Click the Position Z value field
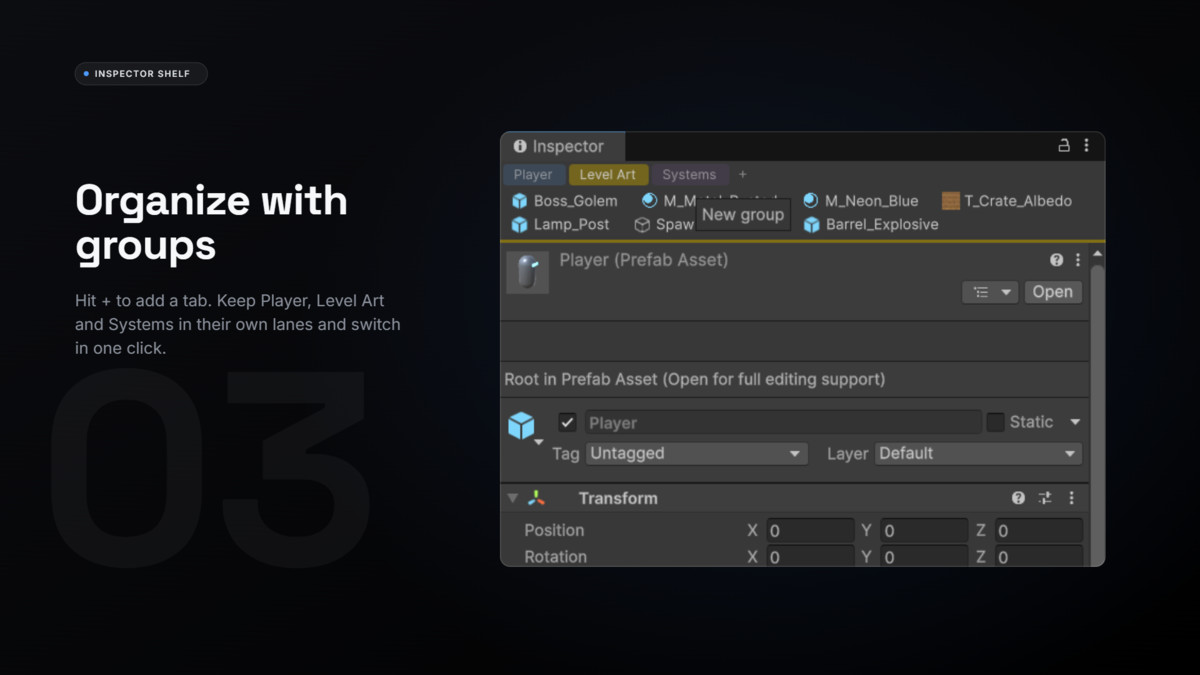Viewport: 1200px width, 675px height. tap(1039, 530)
